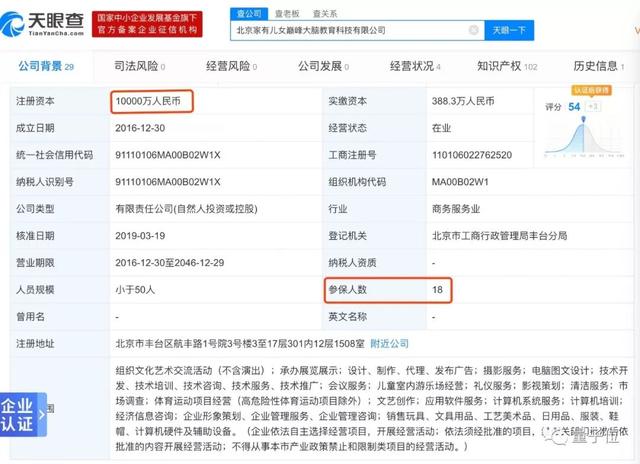
Task: Open the 历史信息 tab
Action: coord(599,66)
